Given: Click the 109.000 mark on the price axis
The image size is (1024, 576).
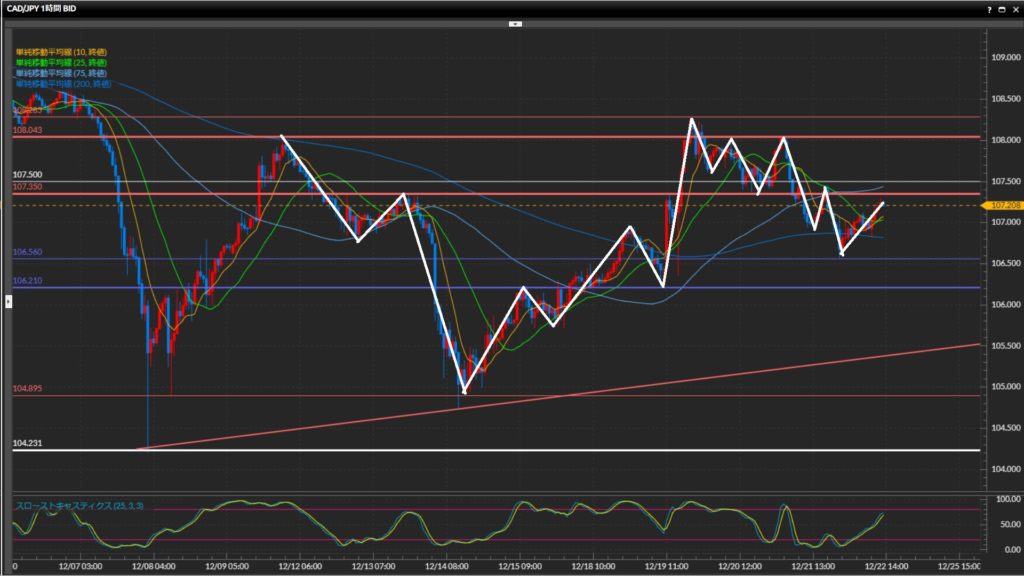Looking at the screenshot, I should (1002, 56).
